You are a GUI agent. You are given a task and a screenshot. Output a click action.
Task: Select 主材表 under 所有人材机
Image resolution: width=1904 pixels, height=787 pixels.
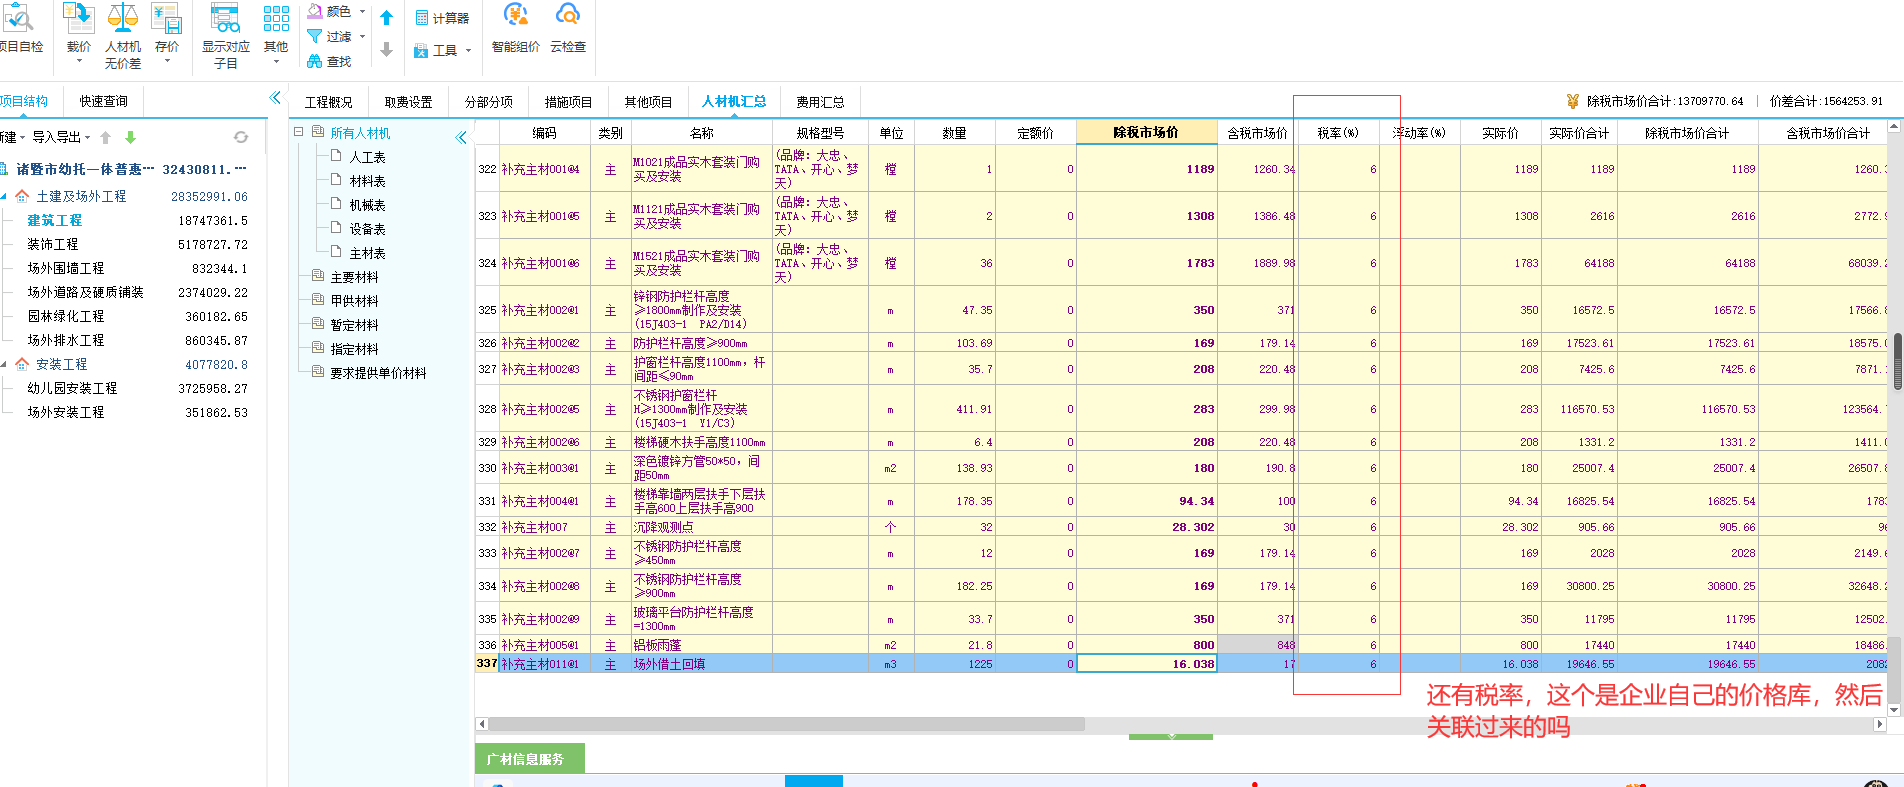pos(367,253)
